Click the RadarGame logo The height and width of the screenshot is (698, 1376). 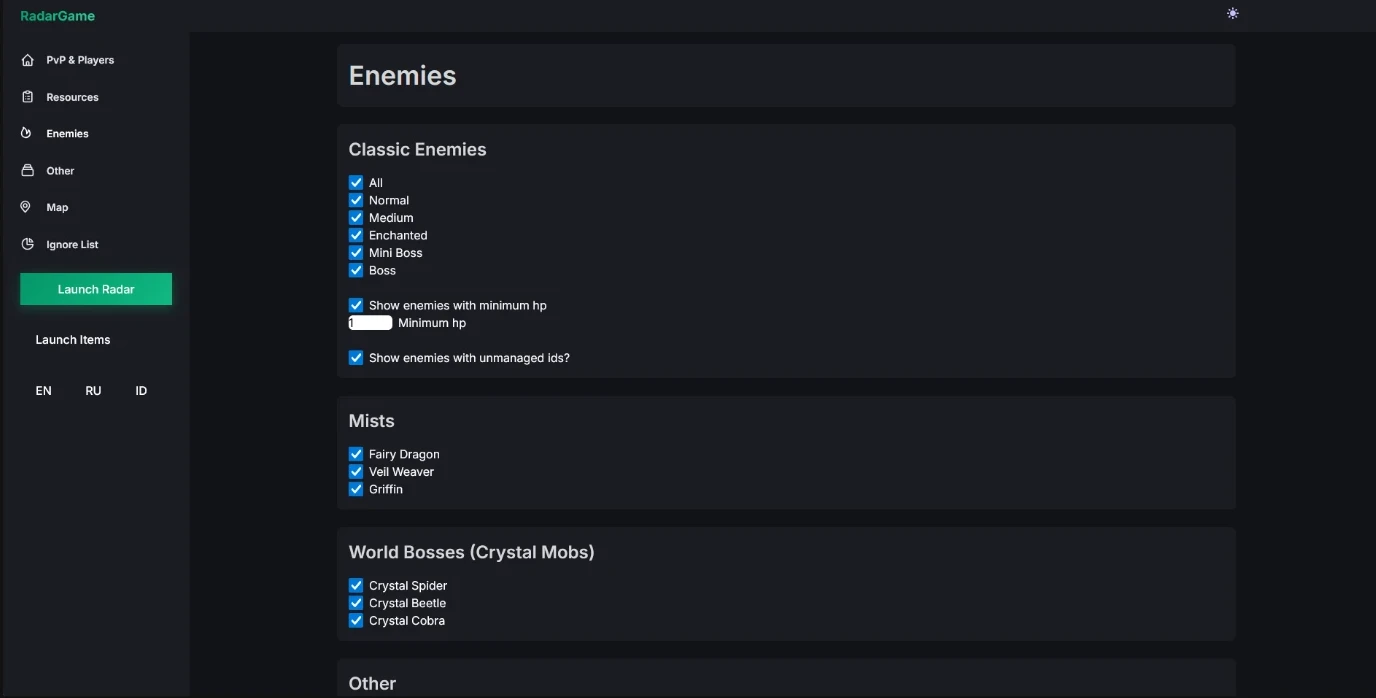click(x=58, y=16)
